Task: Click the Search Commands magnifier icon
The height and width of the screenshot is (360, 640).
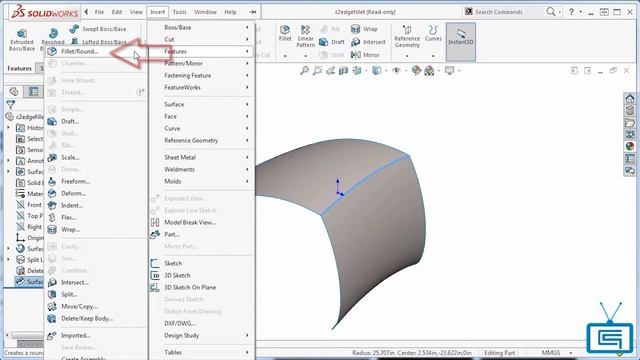Action: click(x=551, y=12)
